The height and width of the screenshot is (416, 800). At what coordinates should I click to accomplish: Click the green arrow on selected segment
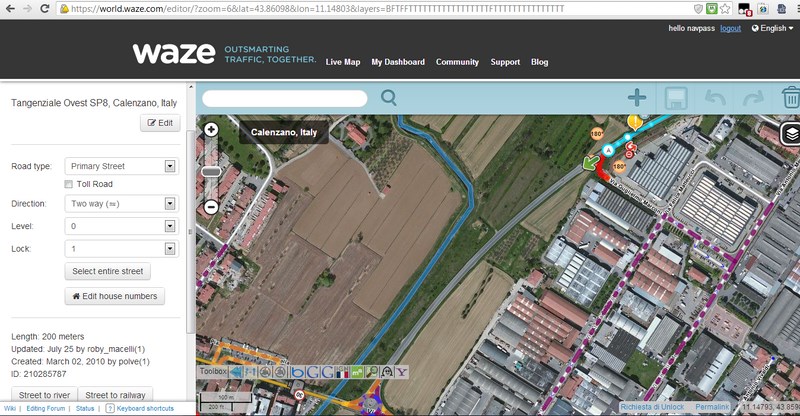pos(591,163)
